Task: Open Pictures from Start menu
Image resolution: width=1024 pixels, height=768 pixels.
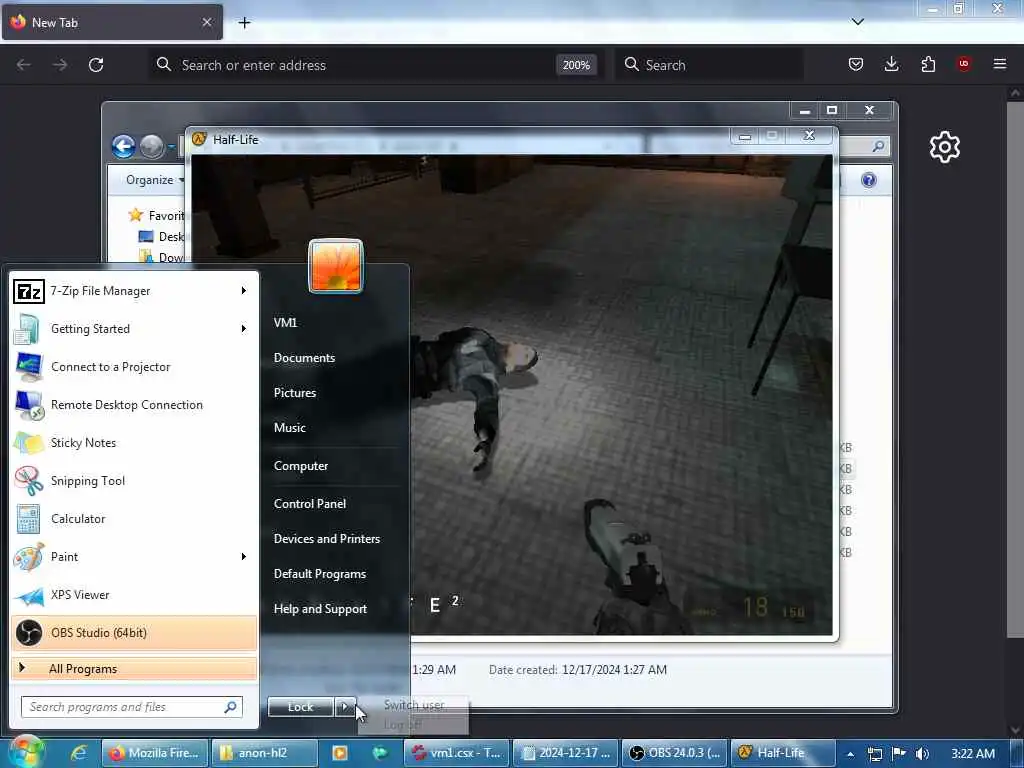Action: (x=295, y=392)
